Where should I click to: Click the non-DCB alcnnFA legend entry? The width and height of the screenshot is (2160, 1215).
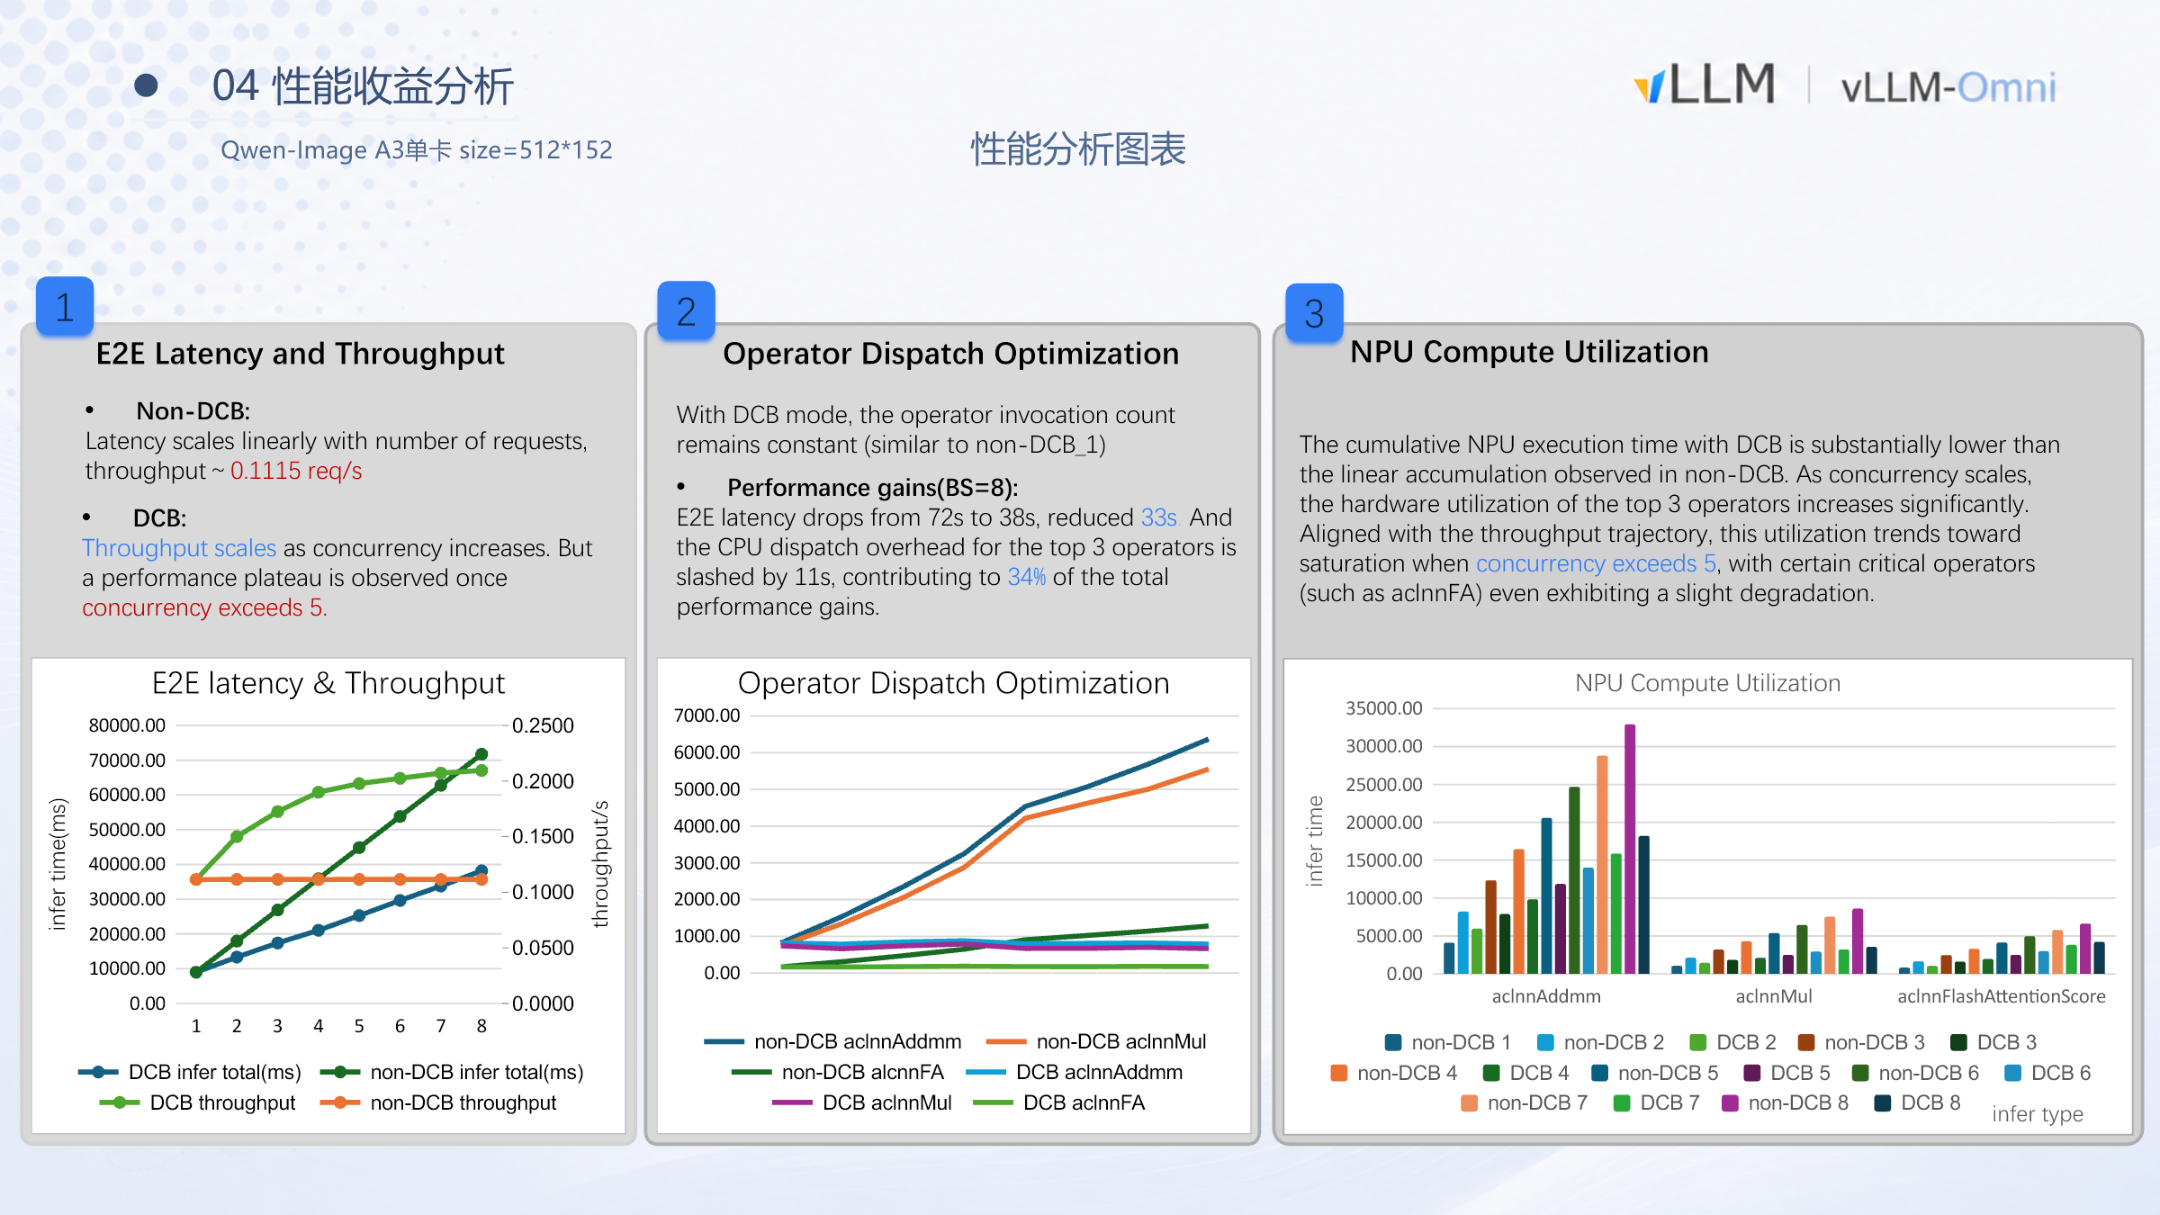pyautogui.click(x=838, y=1072)
